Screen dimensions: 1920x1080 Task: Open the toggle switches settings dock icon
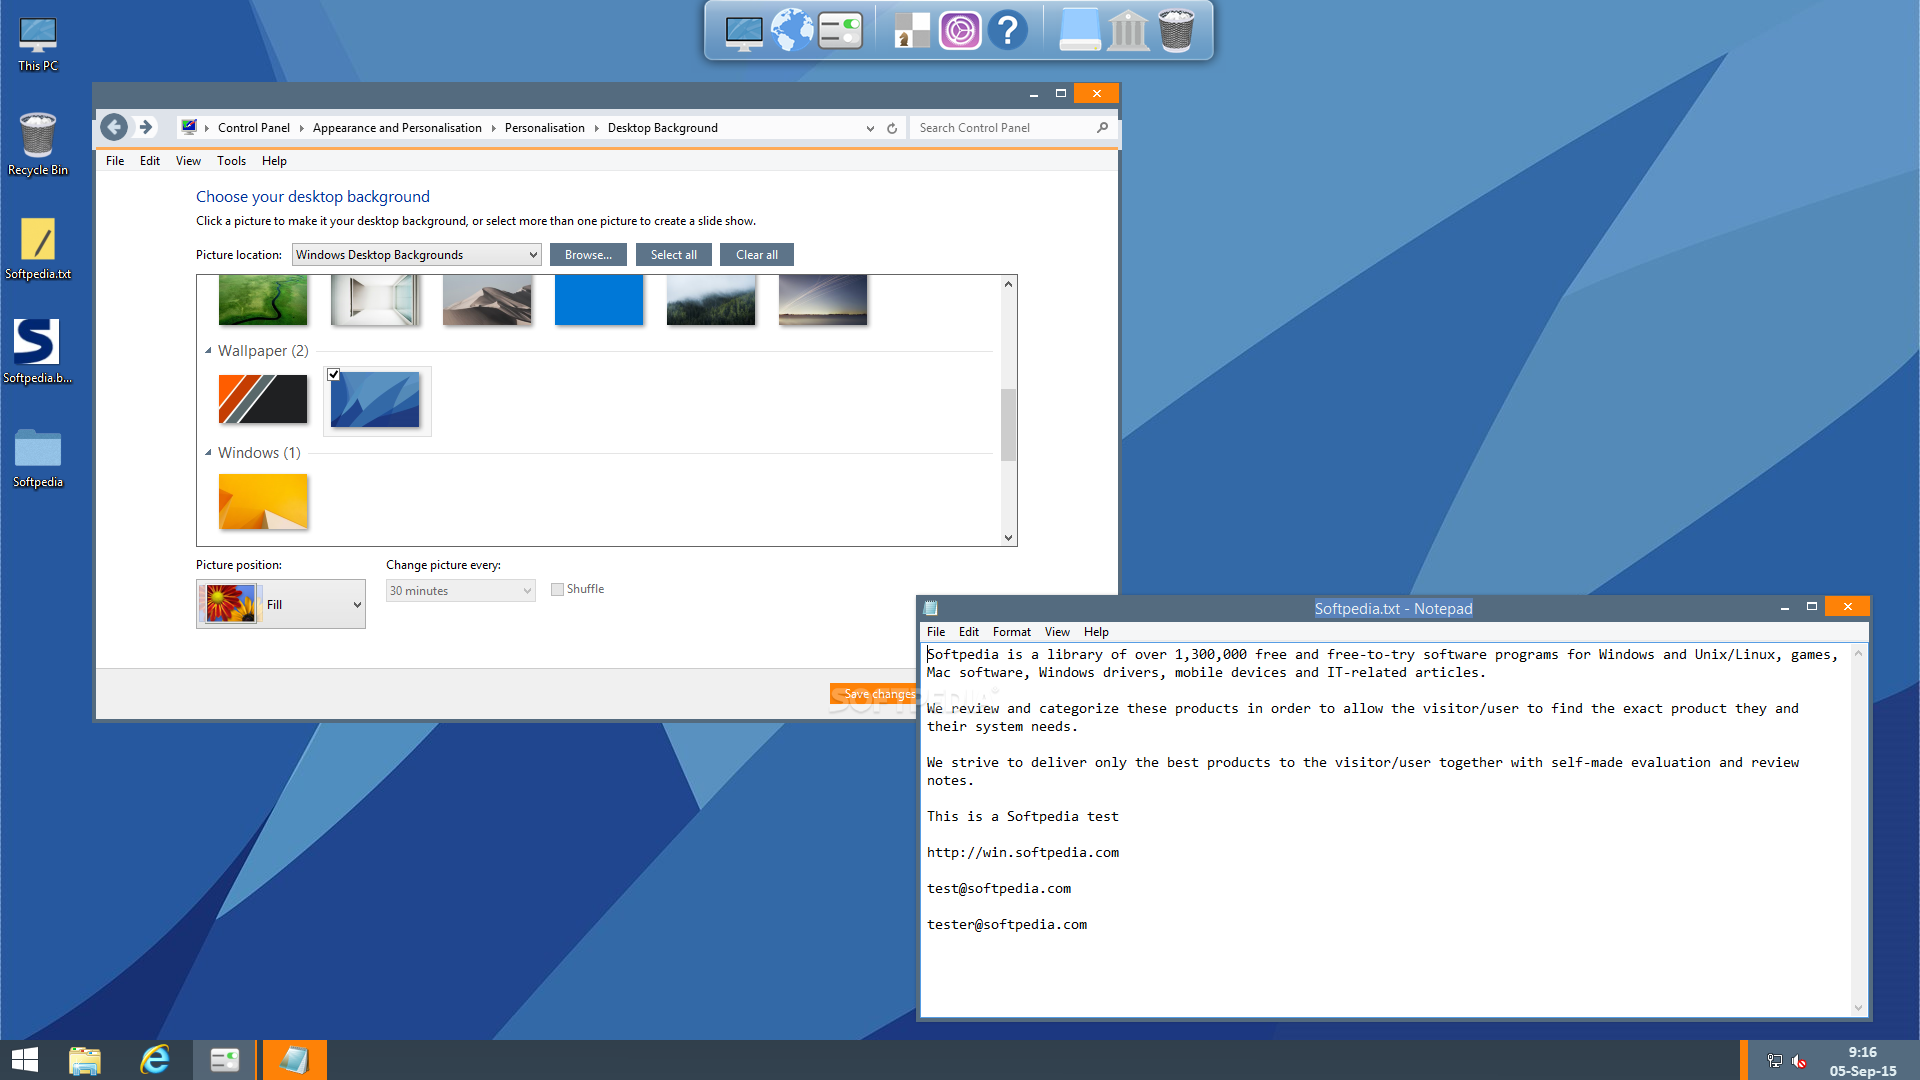[x=840, y=31]
